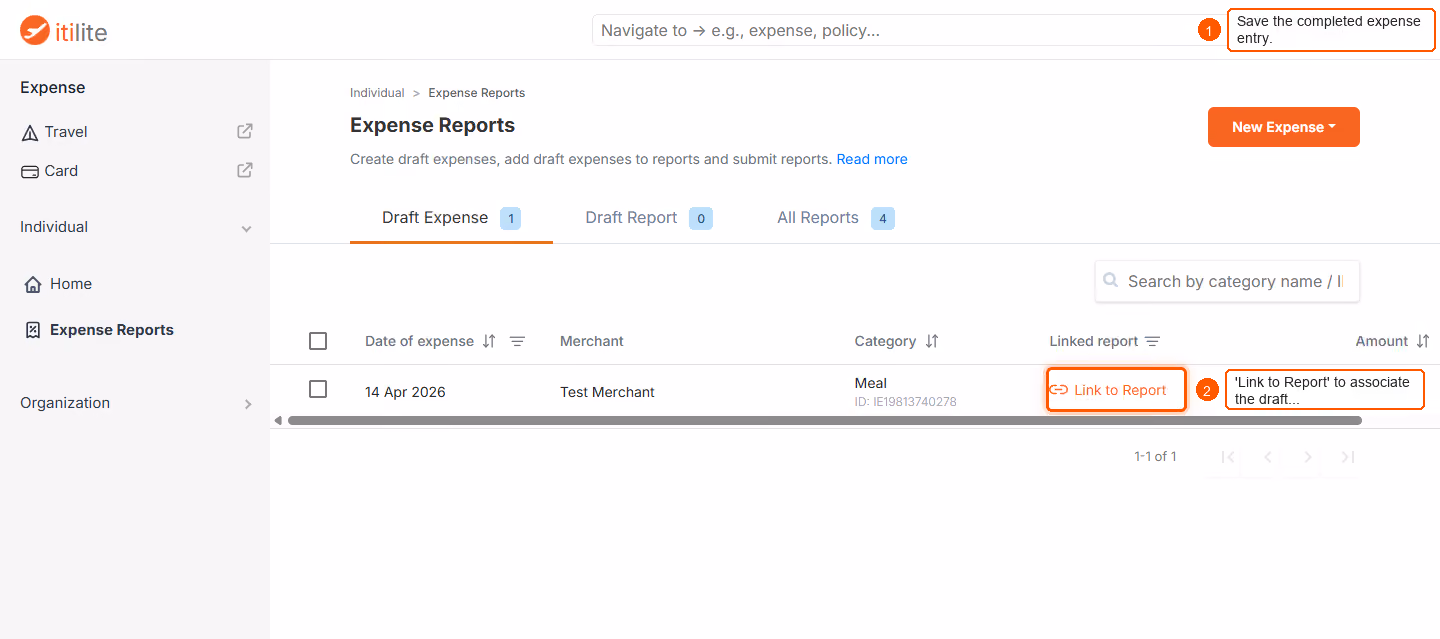Sort the Category column
The height and width of the screenshot is (639, 1440).
[932, 341]
